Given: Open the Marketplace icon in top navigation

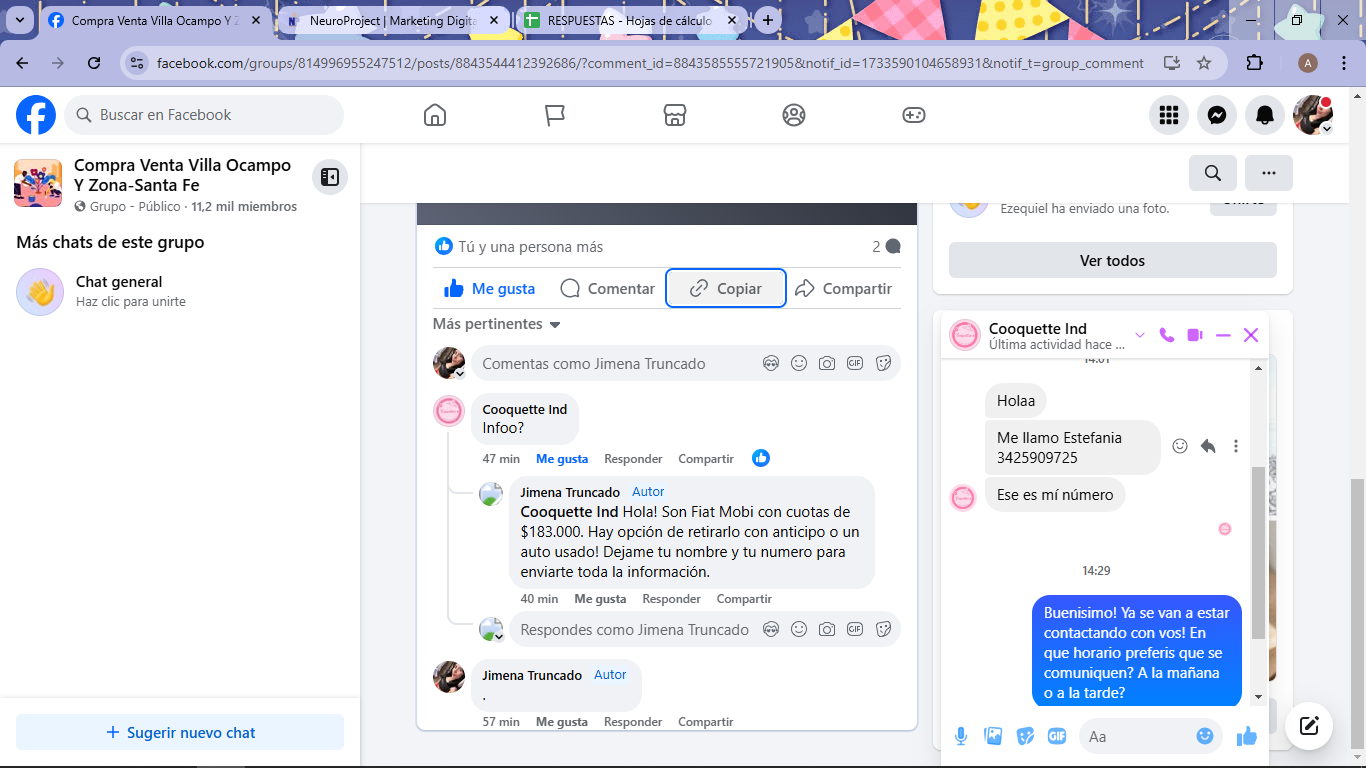Looking at the screenshot, I should (675, 115).
